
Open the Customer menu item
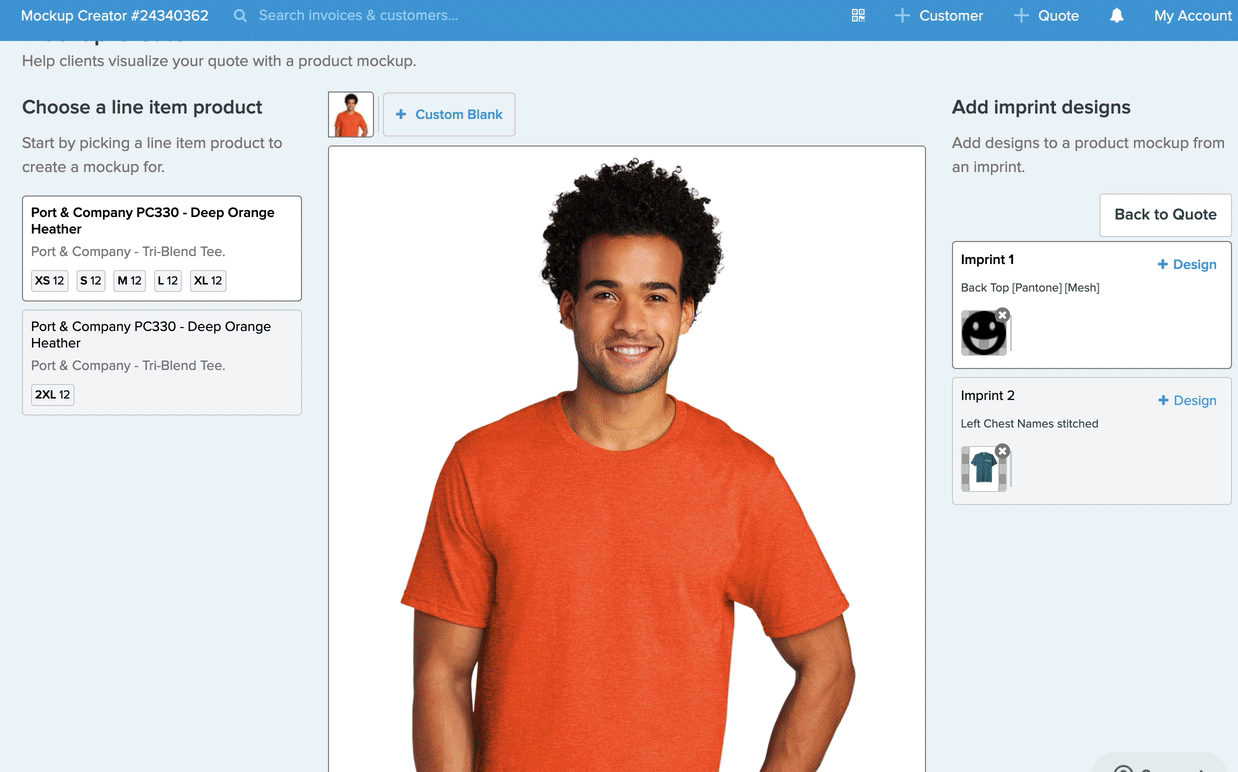(x=951, y=16)
